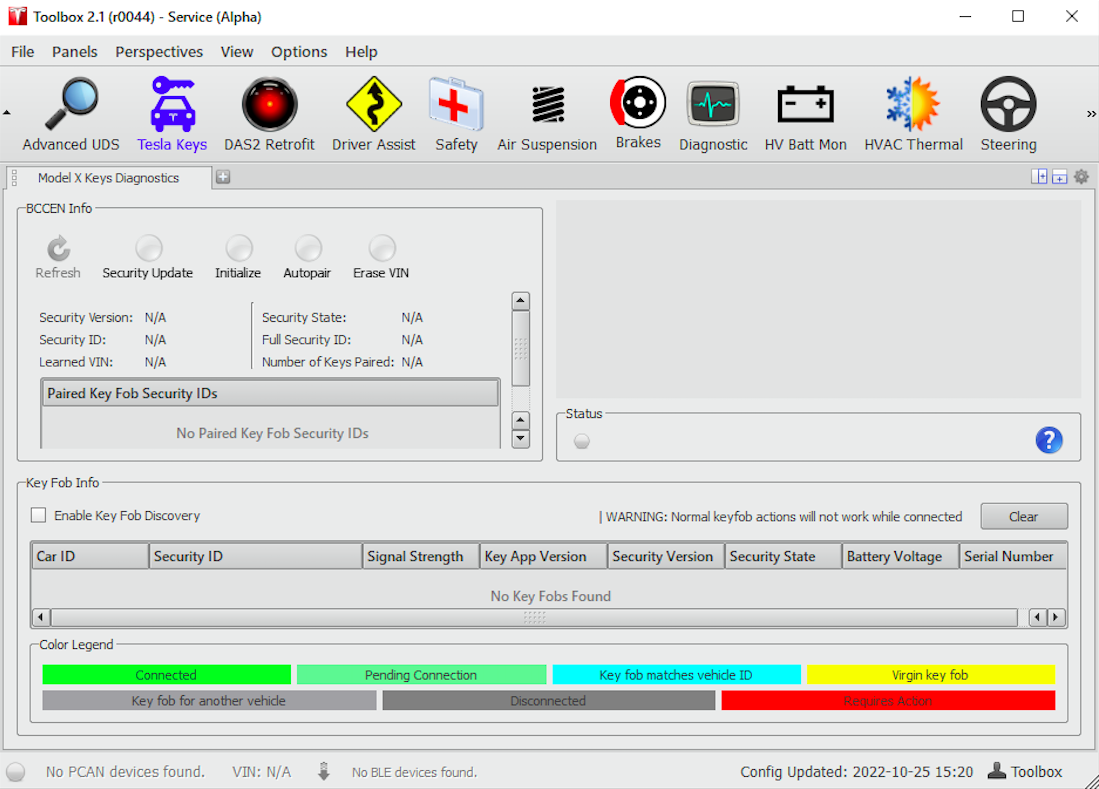Open the DAS2 Retrofit panel
Image resolution: width=1099 pixels, height=789 pixels.
(x=269, y=110)
